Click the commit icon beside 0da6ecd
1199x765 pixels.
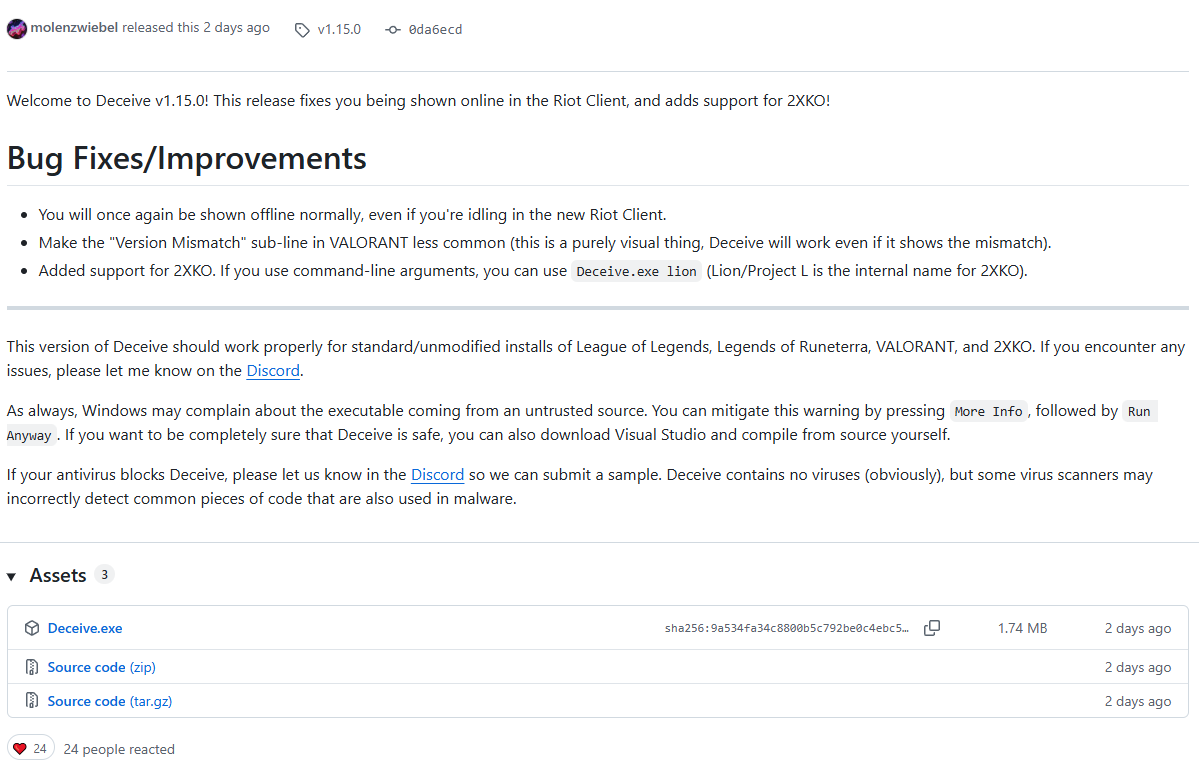click(392, 30)
